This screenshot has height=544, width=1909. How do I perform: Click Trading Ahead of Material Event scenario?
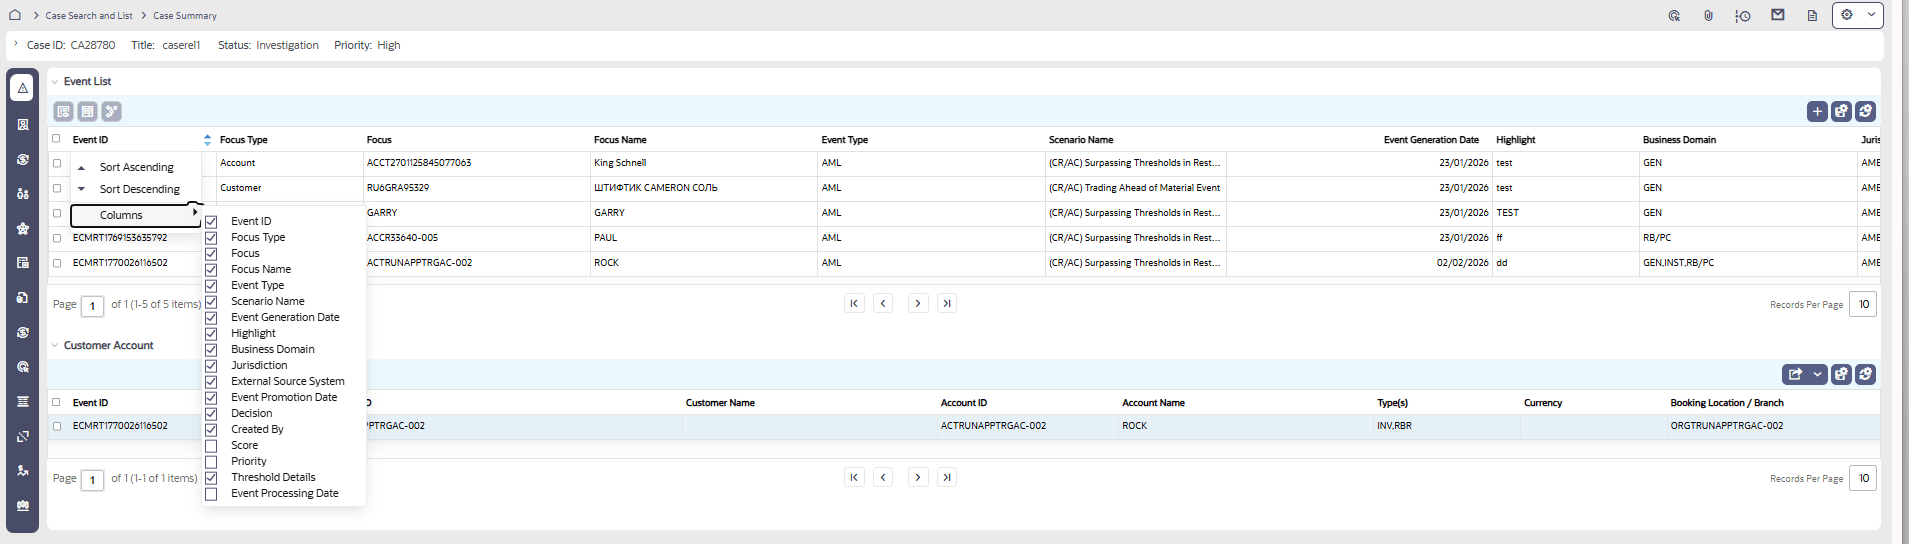tap(1134, 188)
